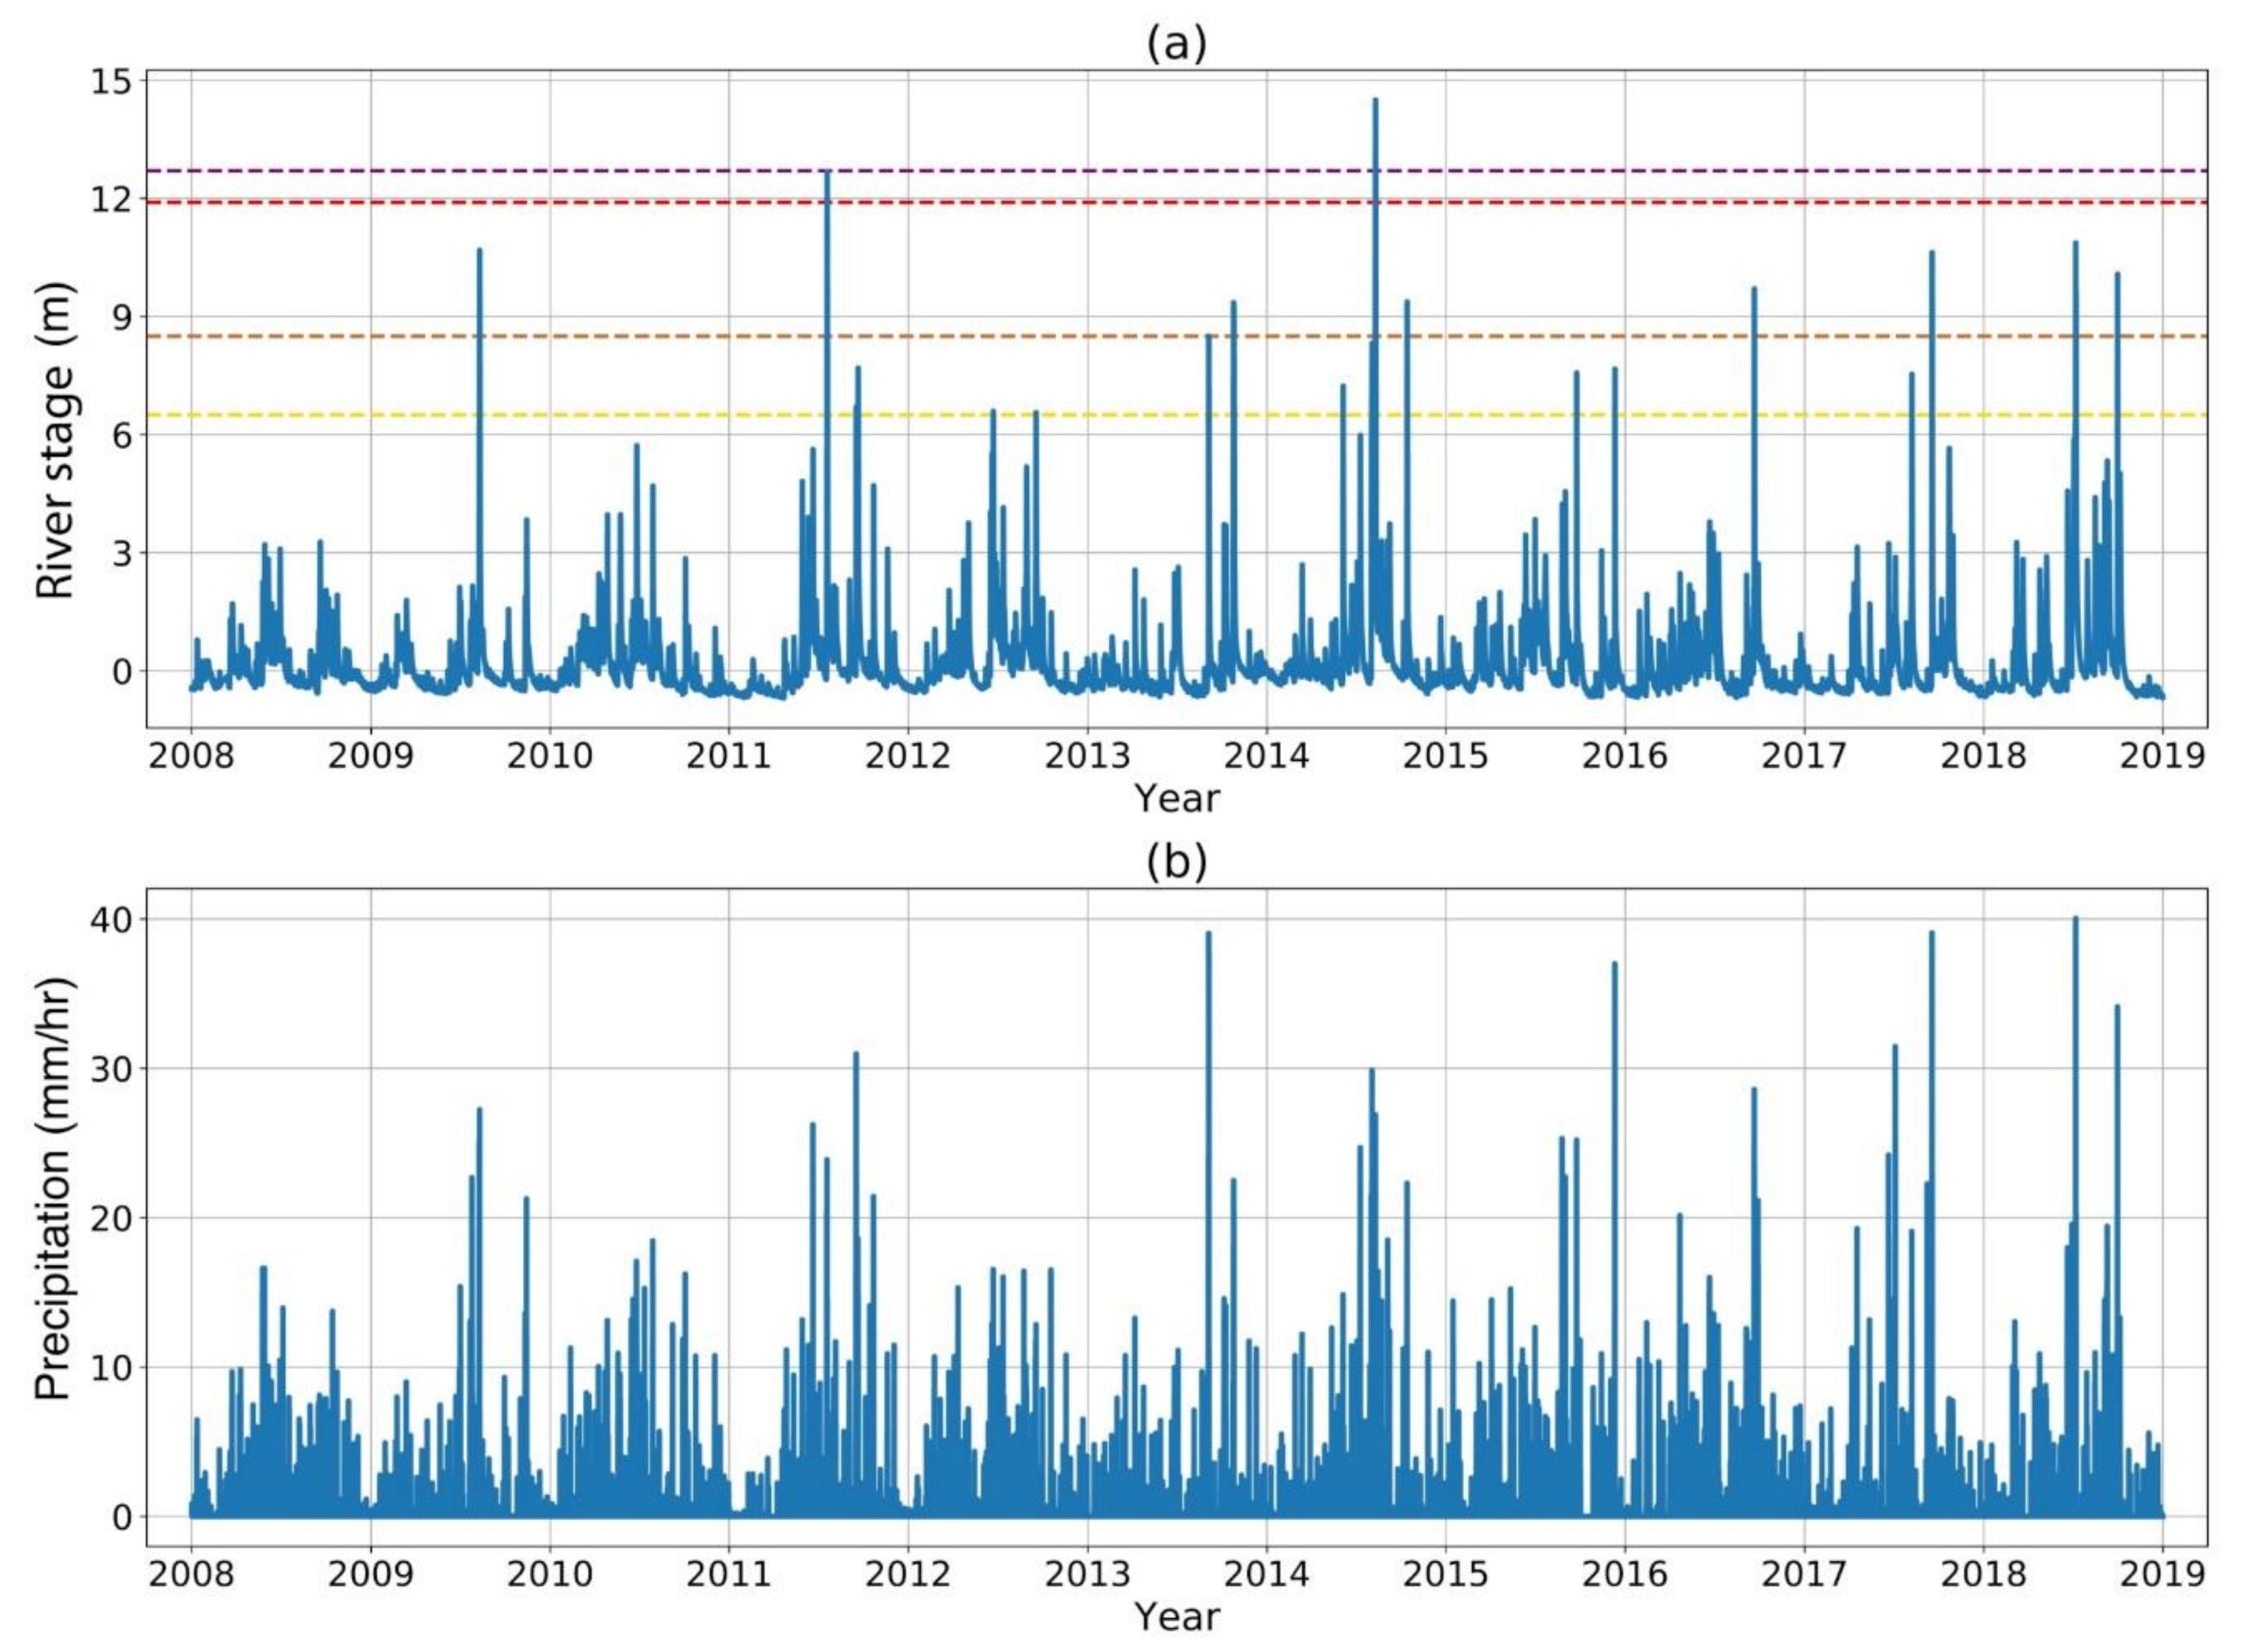Click the Year label under bottom plot

(1177, 1616)
